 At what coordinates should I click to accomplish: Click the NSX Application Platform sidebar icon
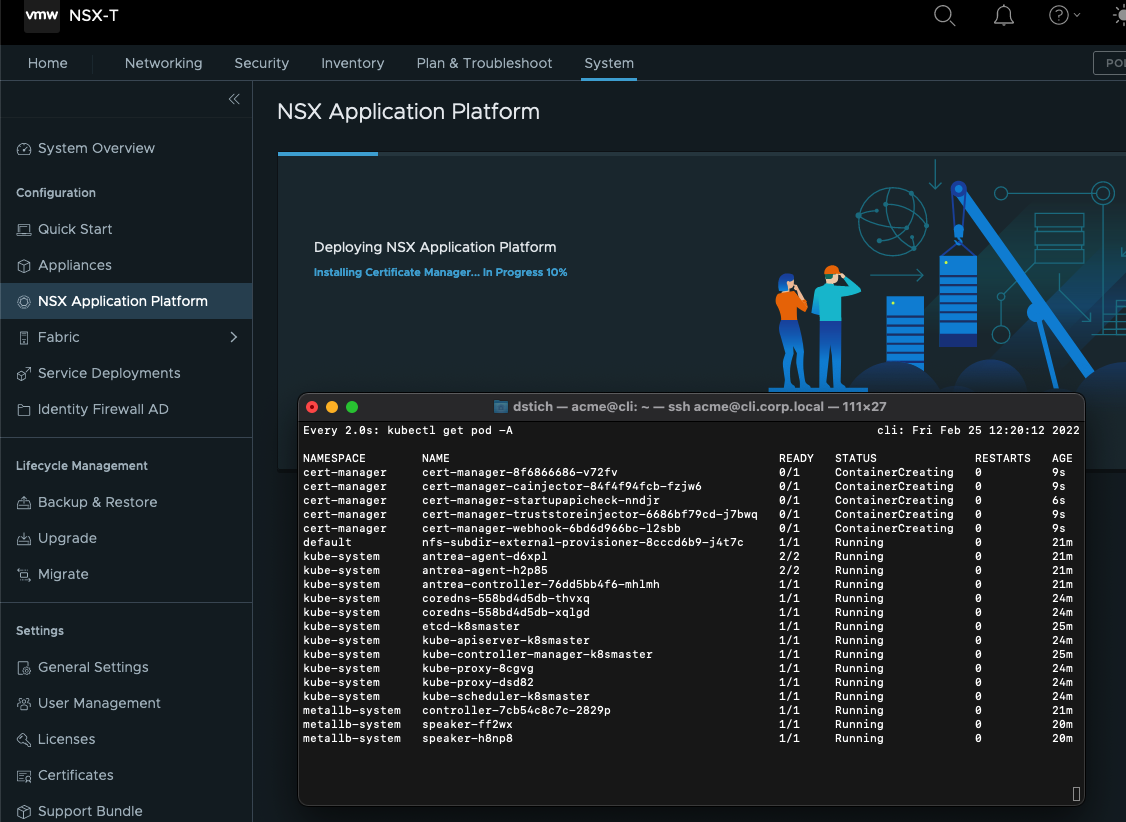24,302
